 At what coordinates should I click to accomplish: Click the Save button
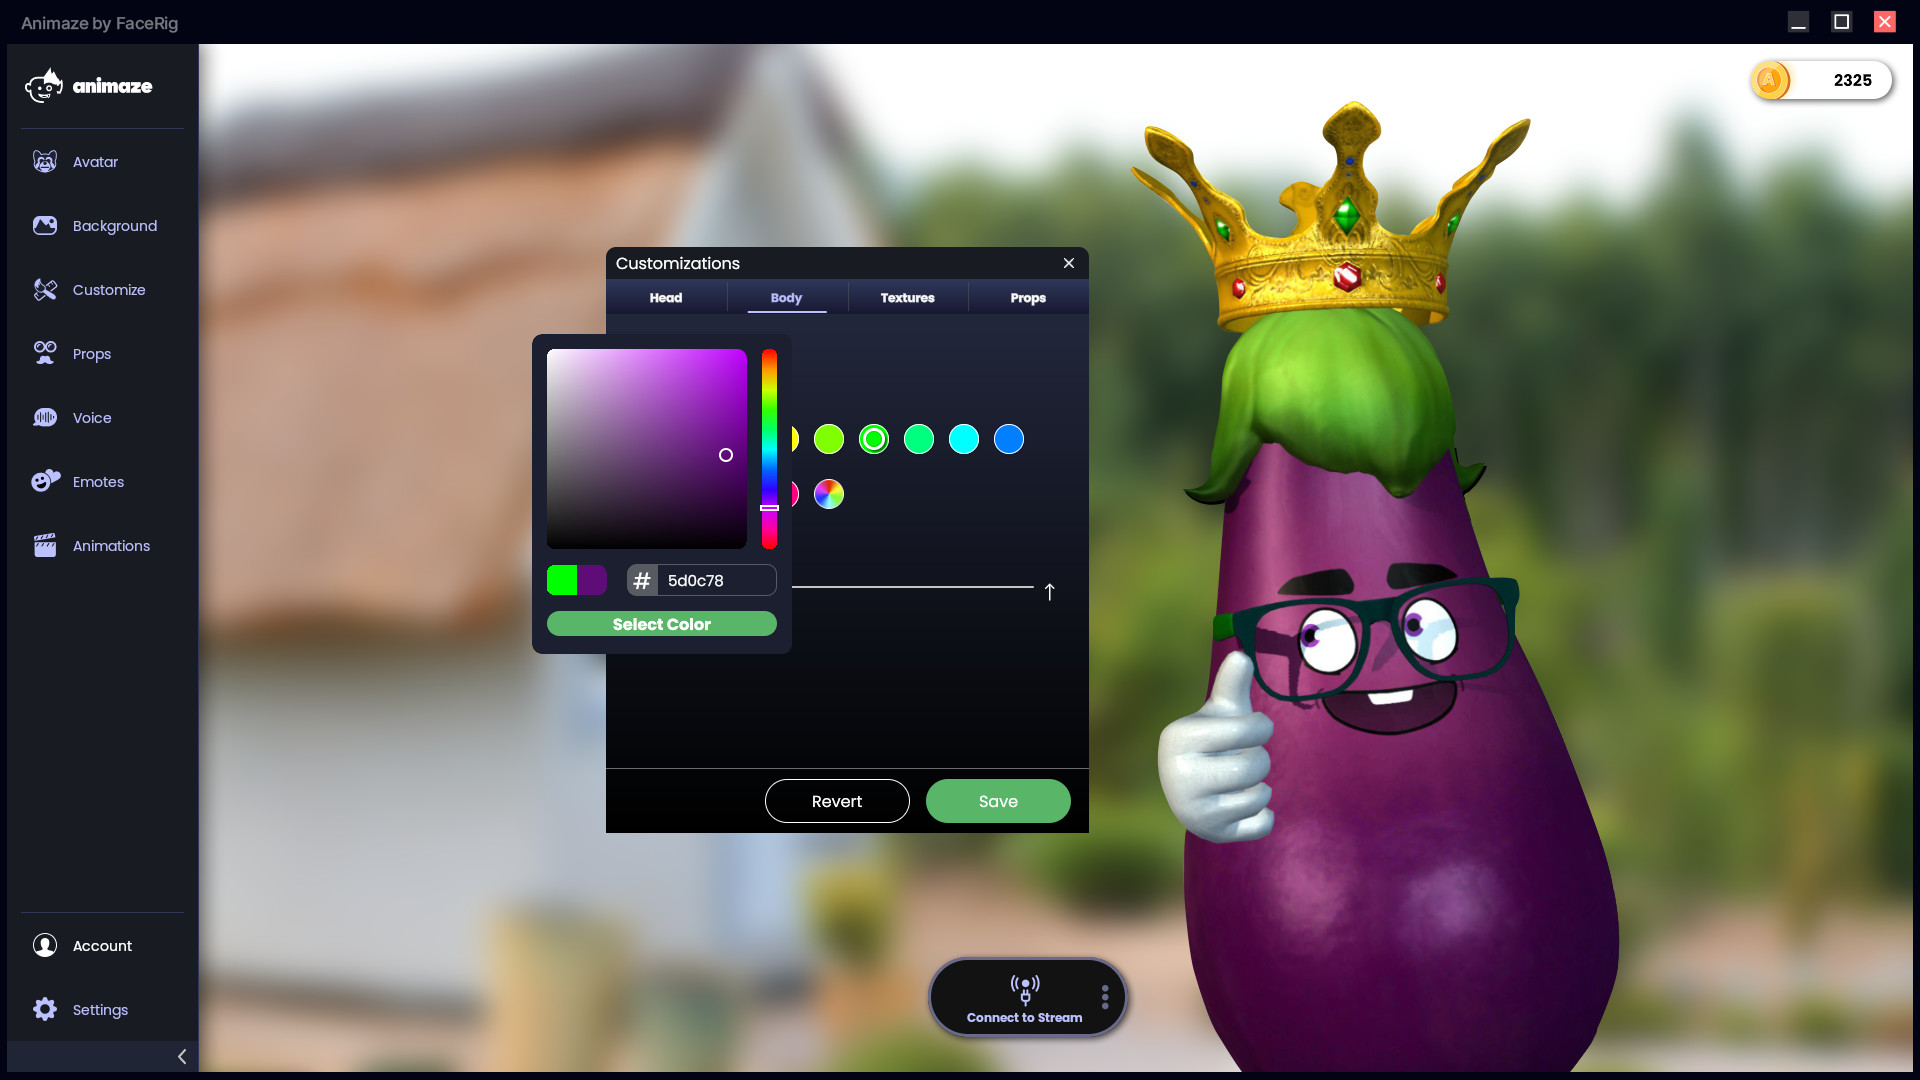(998, 800)
